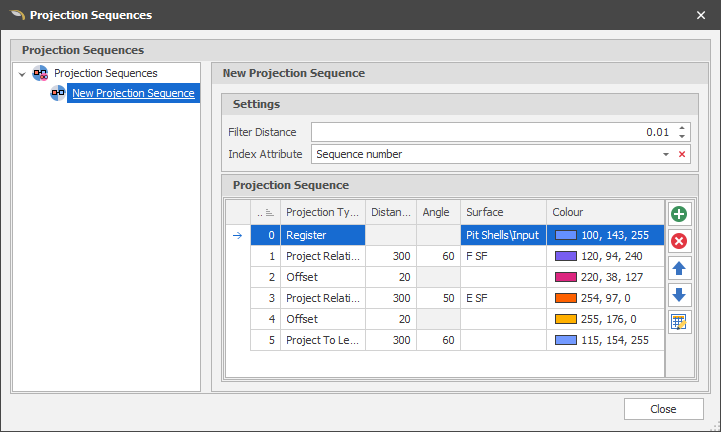Click the Close button
The height and width of the screenshot is (433, 722).
coord(663,409)
